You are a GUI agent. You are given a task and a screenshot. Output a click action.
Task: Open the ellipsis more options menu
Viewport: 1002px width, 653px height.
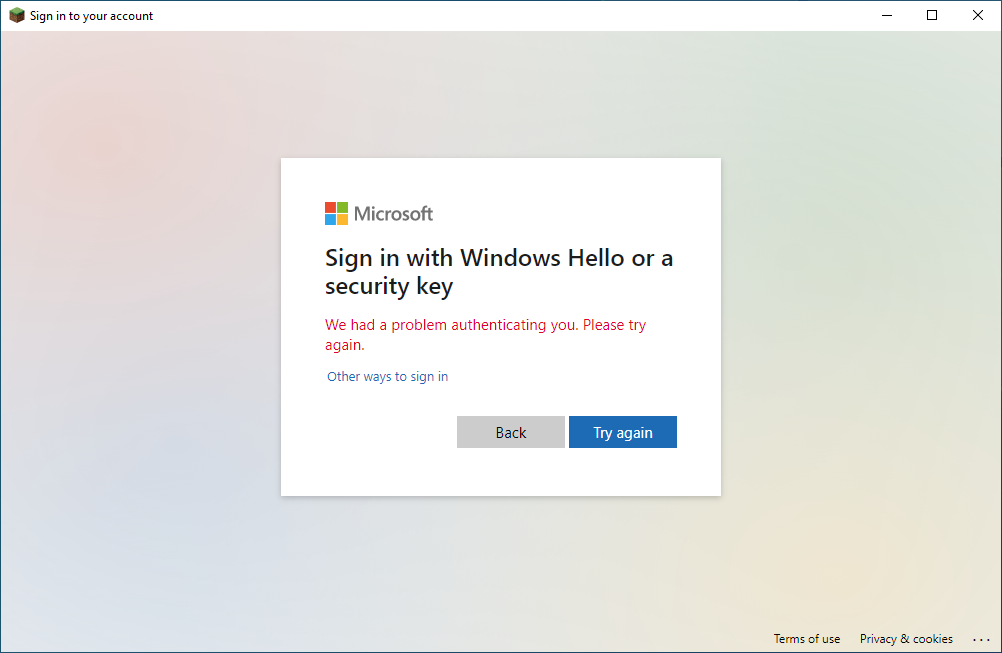[x=981, y=639]
